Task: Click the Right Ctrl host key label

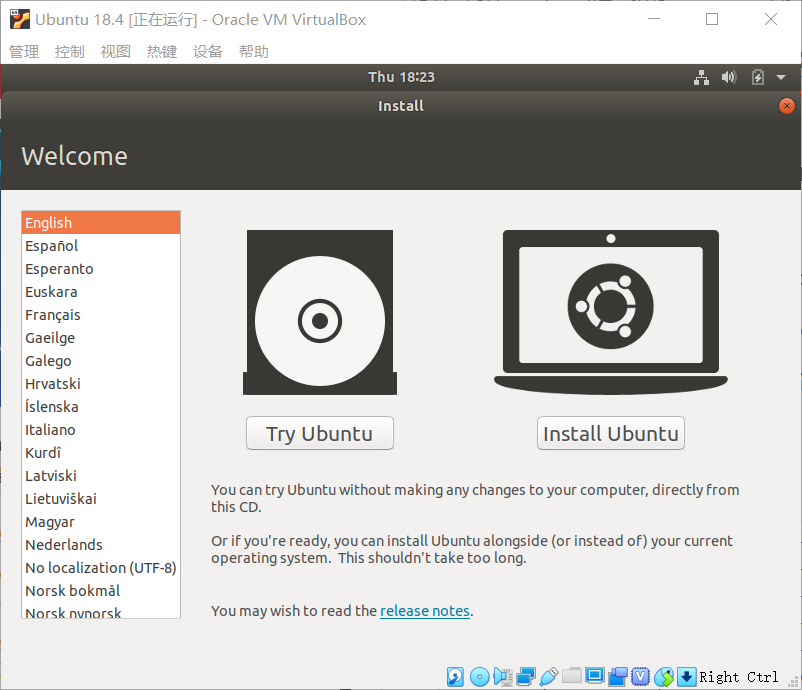Action: coord(739,677)
